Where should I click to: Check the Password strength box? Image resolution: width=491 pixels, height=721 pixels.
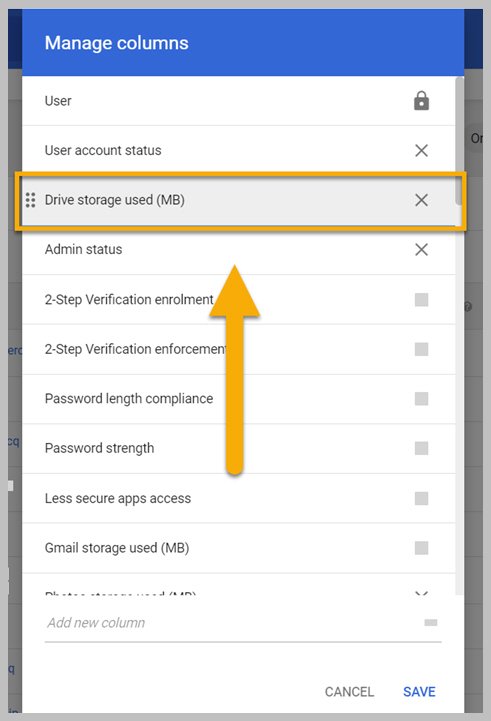[x=421, y=448]
